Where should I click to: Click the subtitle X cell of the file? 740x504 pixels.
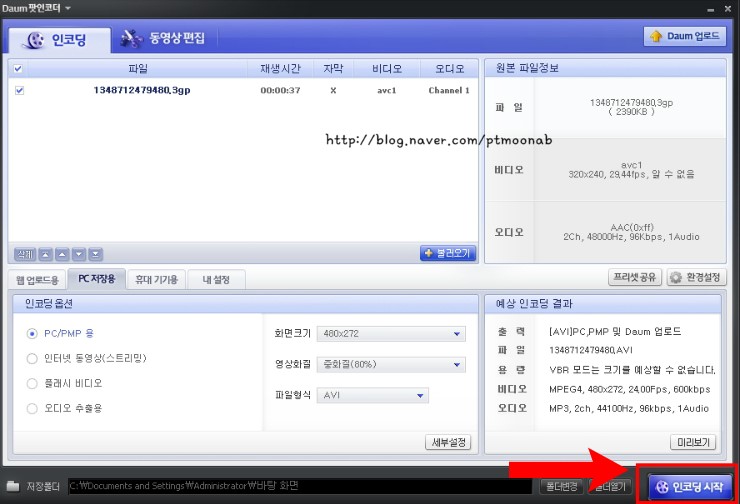click(333, 90)
